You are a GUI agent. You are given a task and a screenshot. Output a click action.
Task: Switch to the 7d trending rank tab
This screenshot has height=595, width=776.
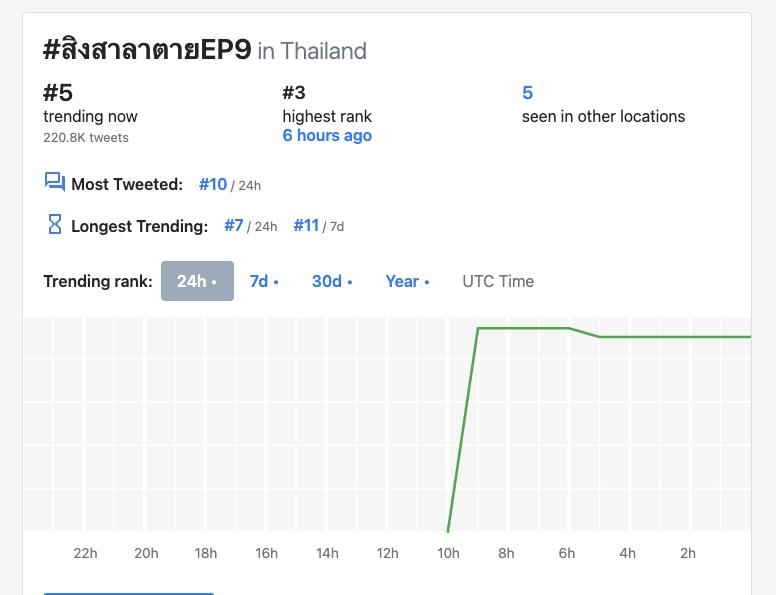264,281
